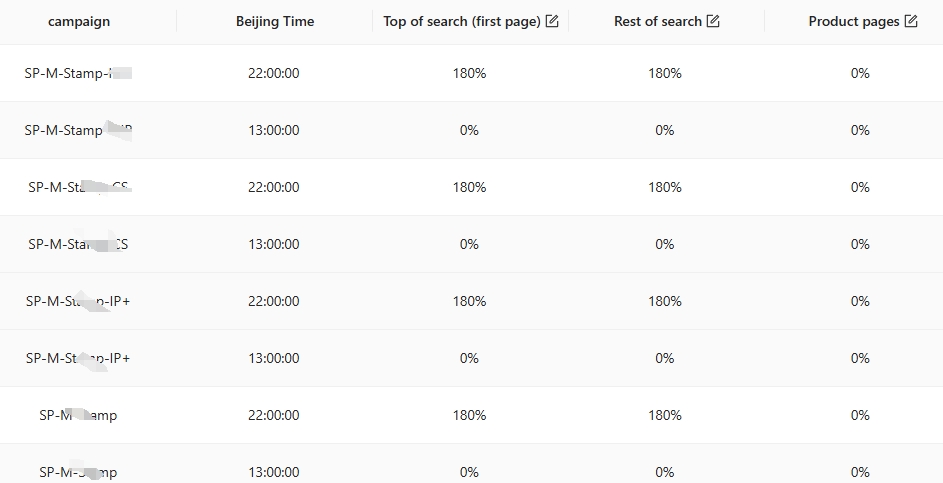Click the Rest of search header text
The height and width of the screenshot is (483, 943).
tap(658, 22)
